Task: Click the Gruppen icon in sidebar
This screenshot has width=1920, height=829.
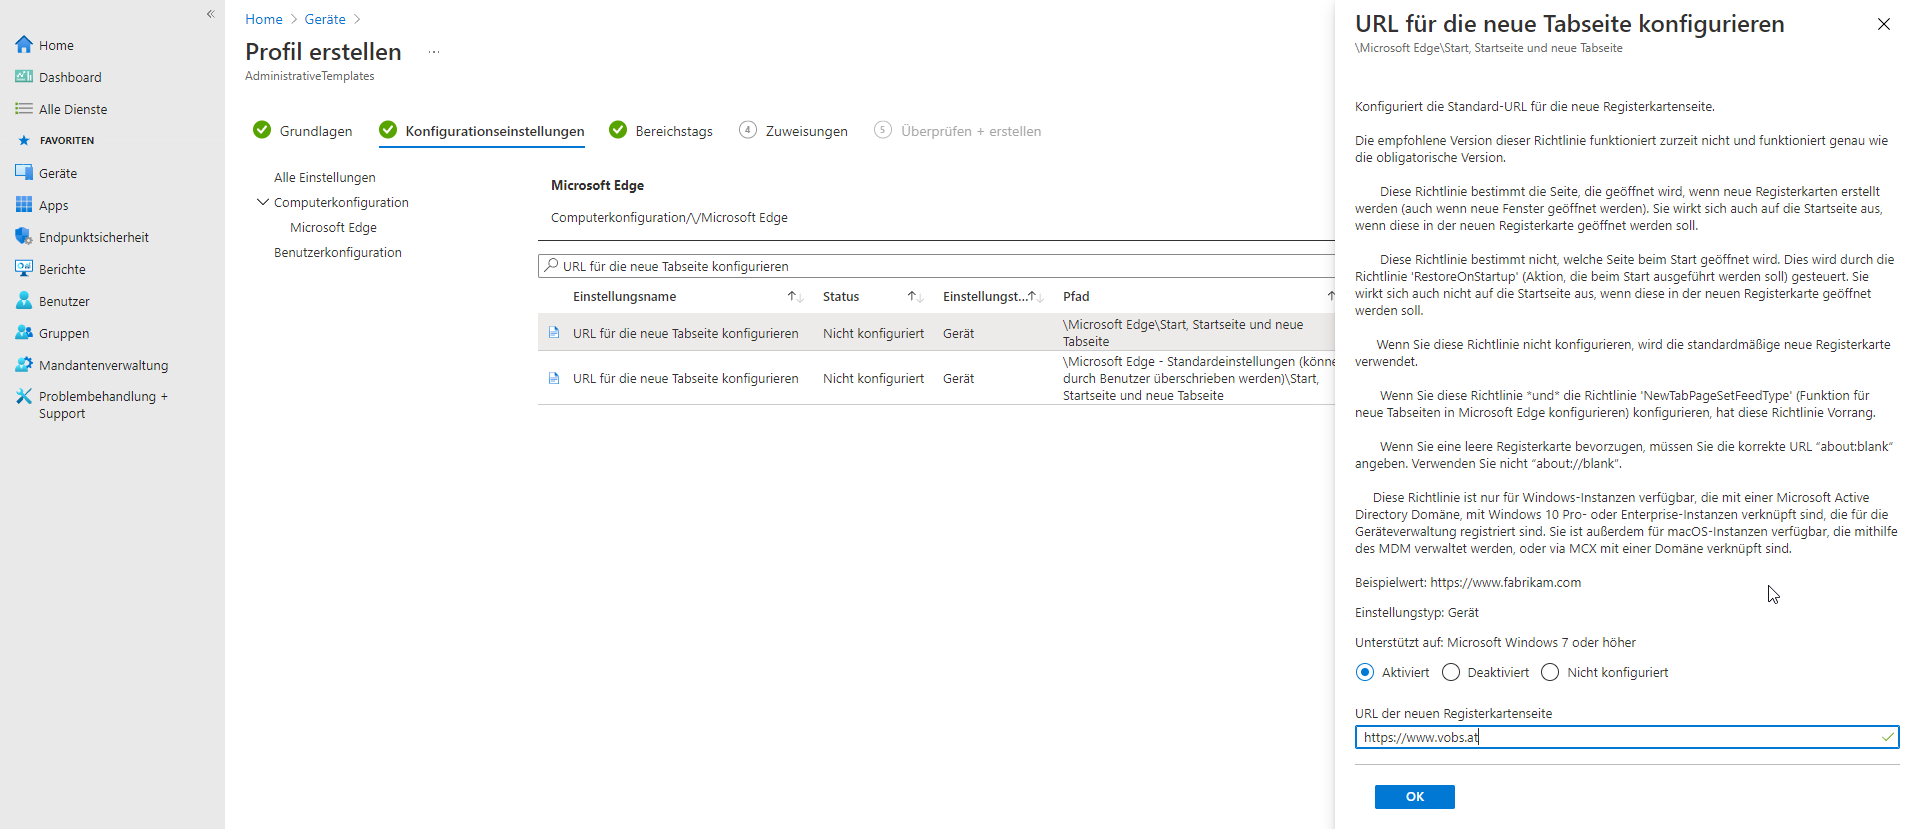Action: tap(24, 333)
